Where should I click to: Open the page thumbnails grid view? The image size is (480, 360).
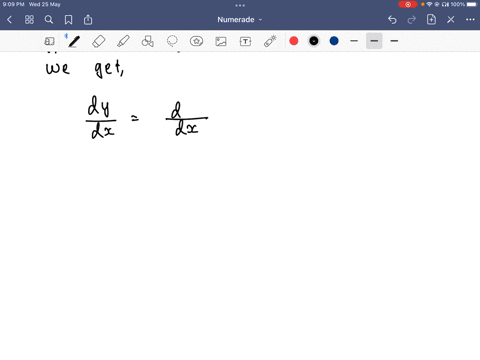29,20
